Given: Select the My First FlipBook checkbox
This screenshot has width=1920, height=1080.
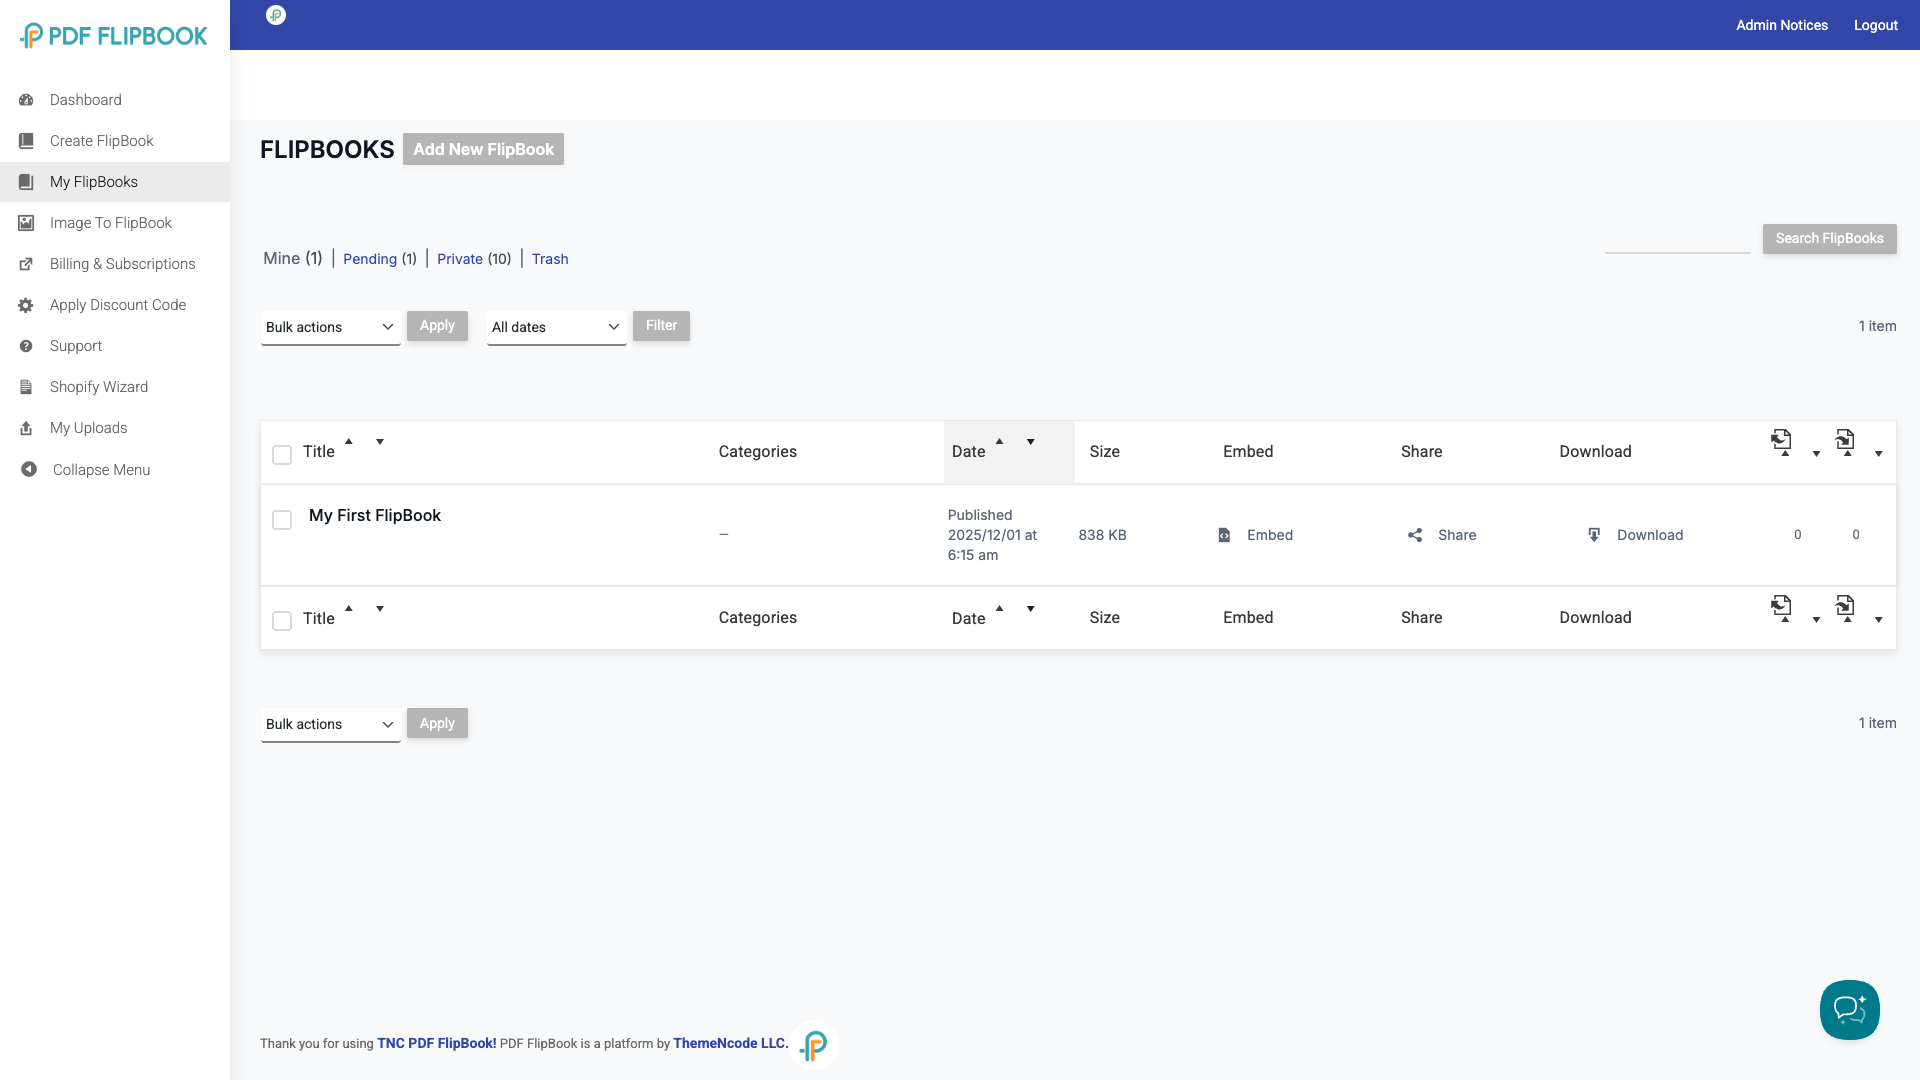Looking at the screenshot, I should click(x=282, y=520).
